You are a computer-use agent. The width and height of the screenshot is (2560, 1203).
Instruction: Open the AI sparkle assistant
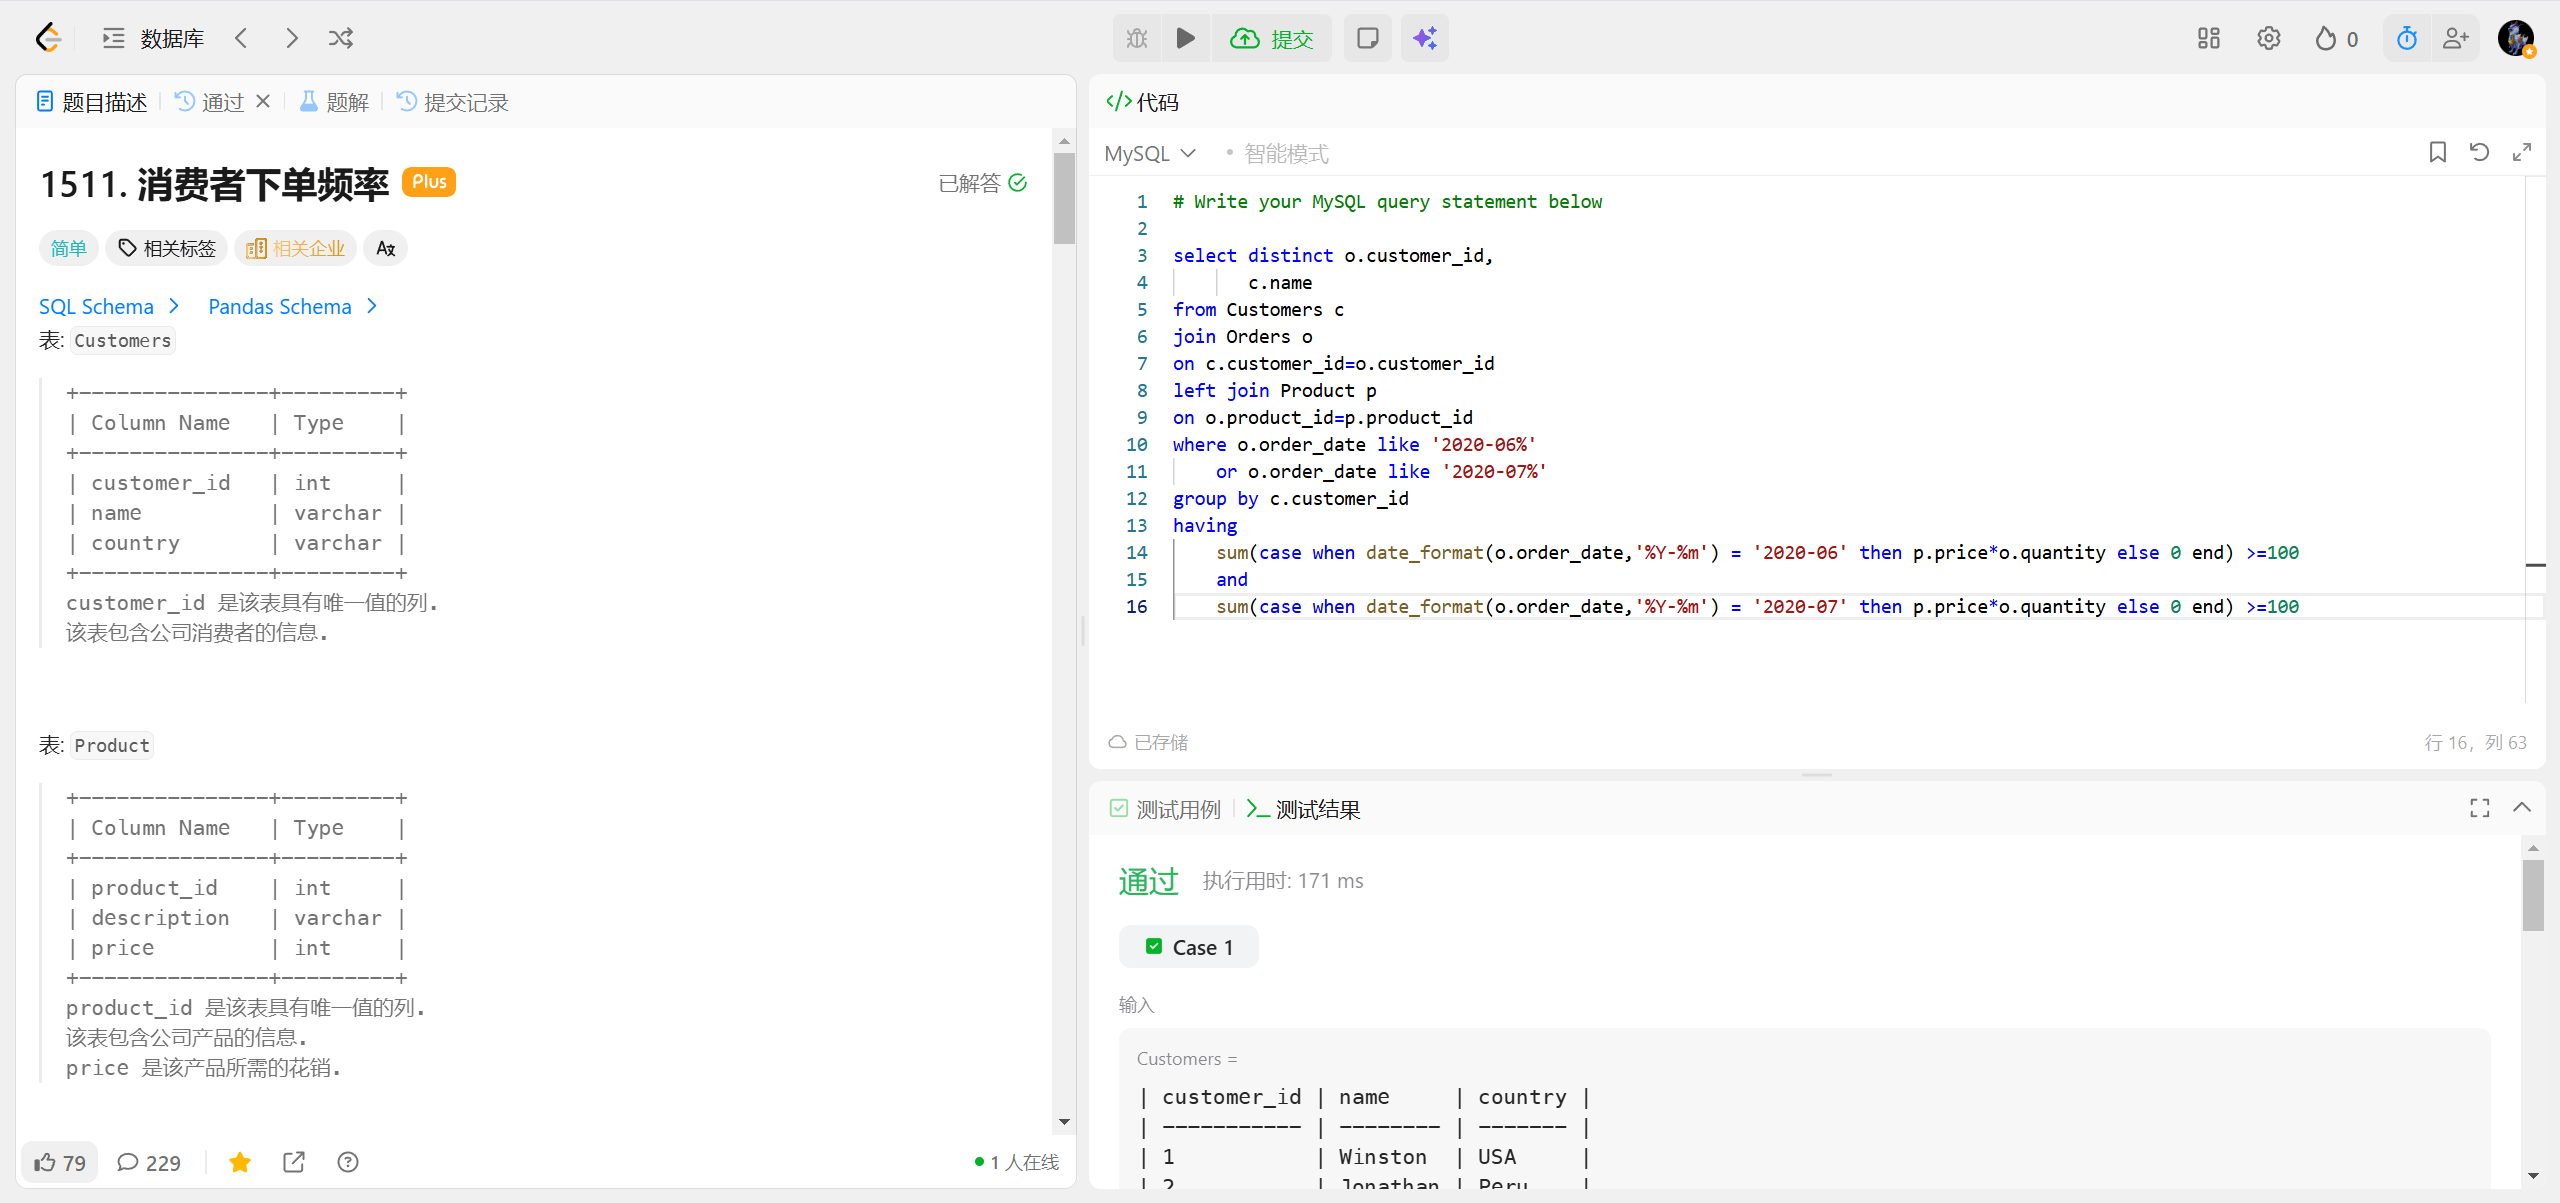point(1424,38)
